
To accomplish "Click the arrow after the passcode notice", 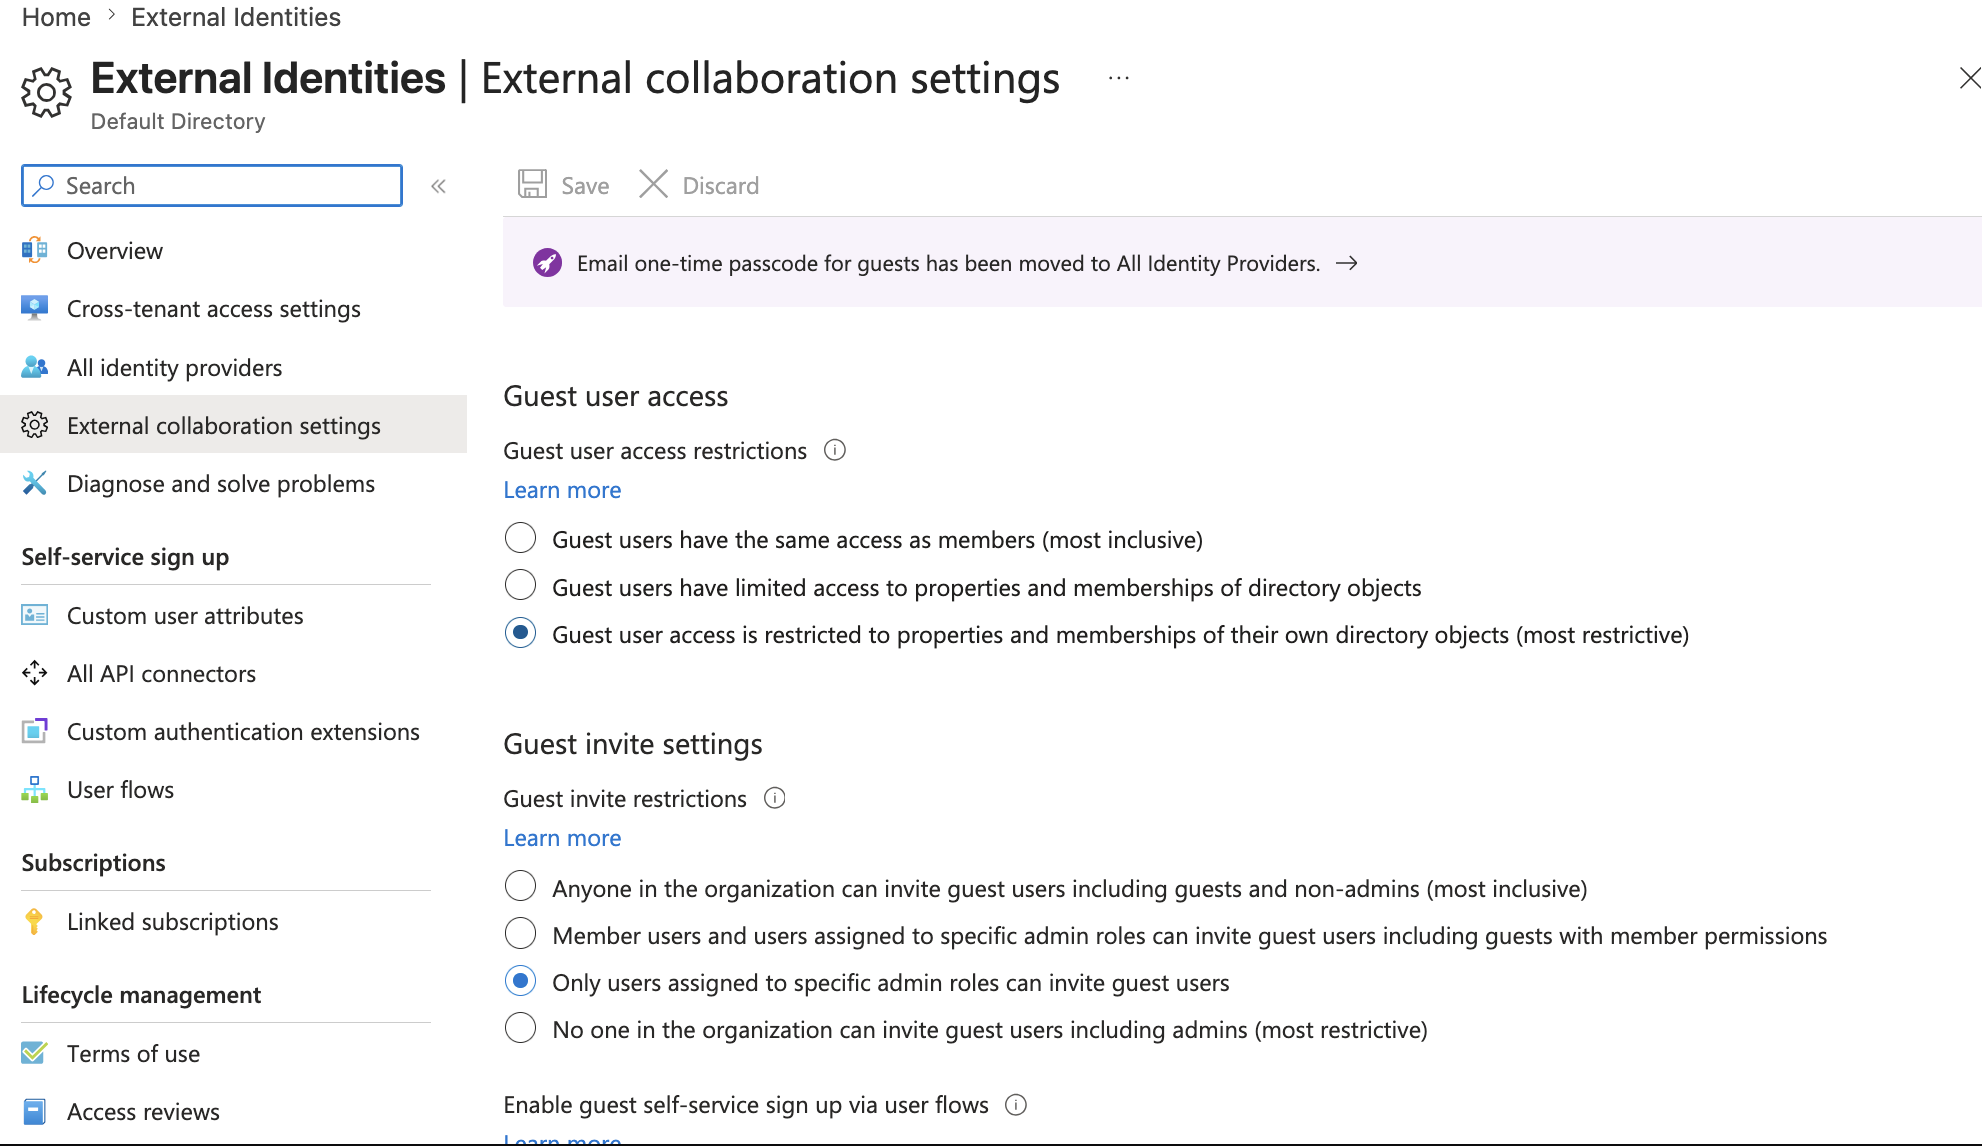I will [1347, 263].
